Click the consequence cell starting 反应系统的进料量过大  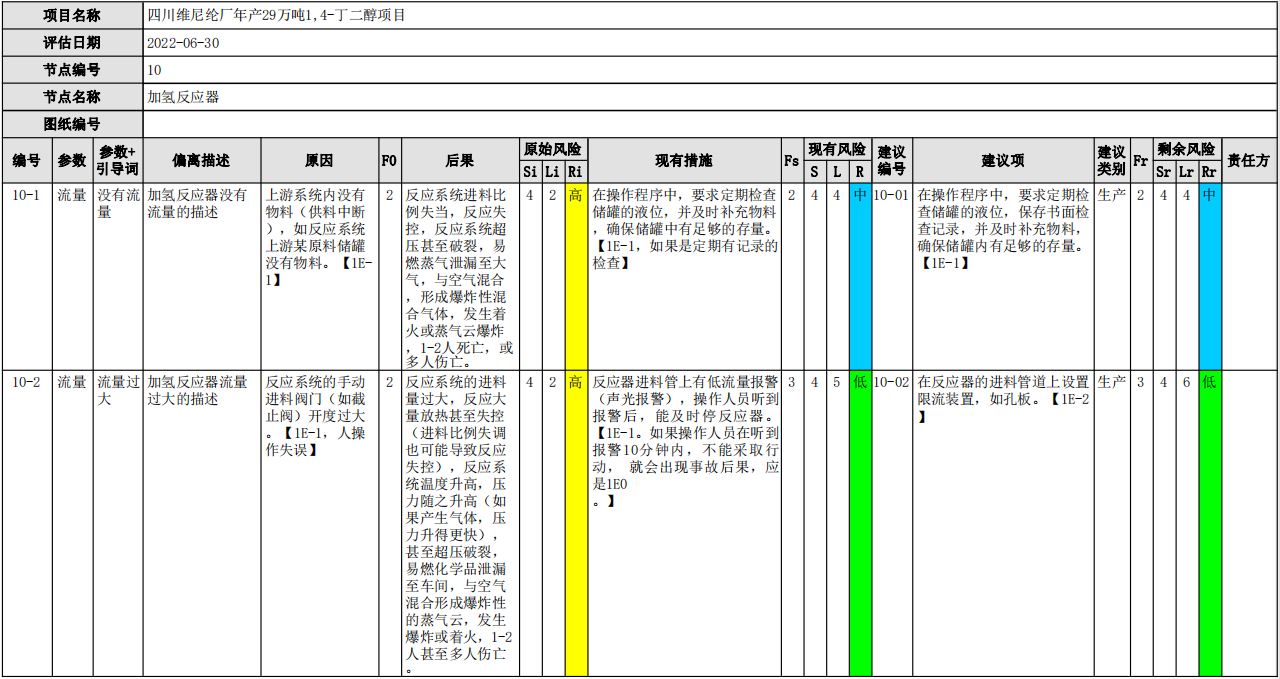(x=460, y=523)
